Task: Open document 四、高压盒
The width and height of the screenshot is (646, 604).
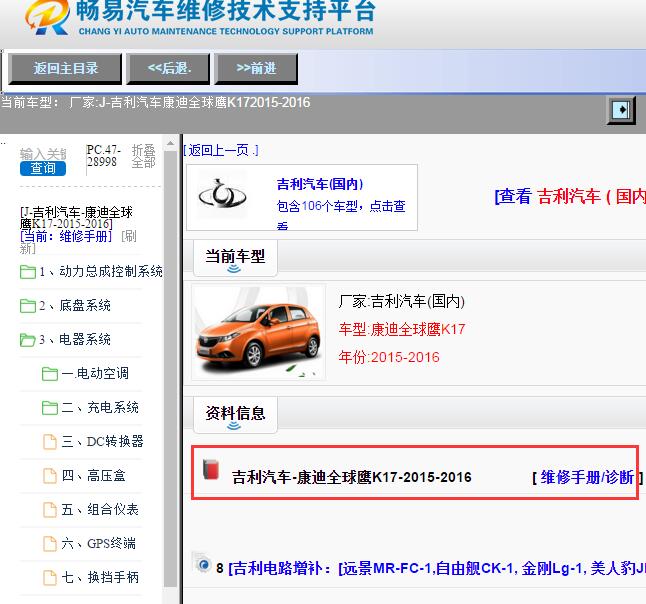Action: (93, 475)
